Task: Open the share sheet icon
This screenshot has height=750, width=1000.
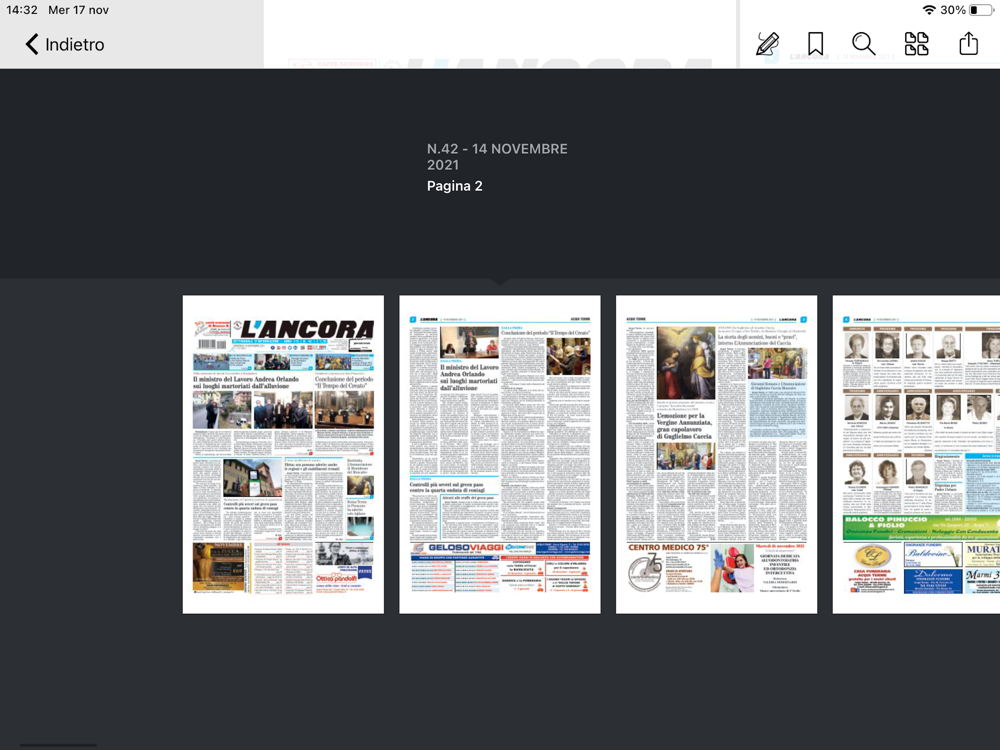Action: (968, 43)
